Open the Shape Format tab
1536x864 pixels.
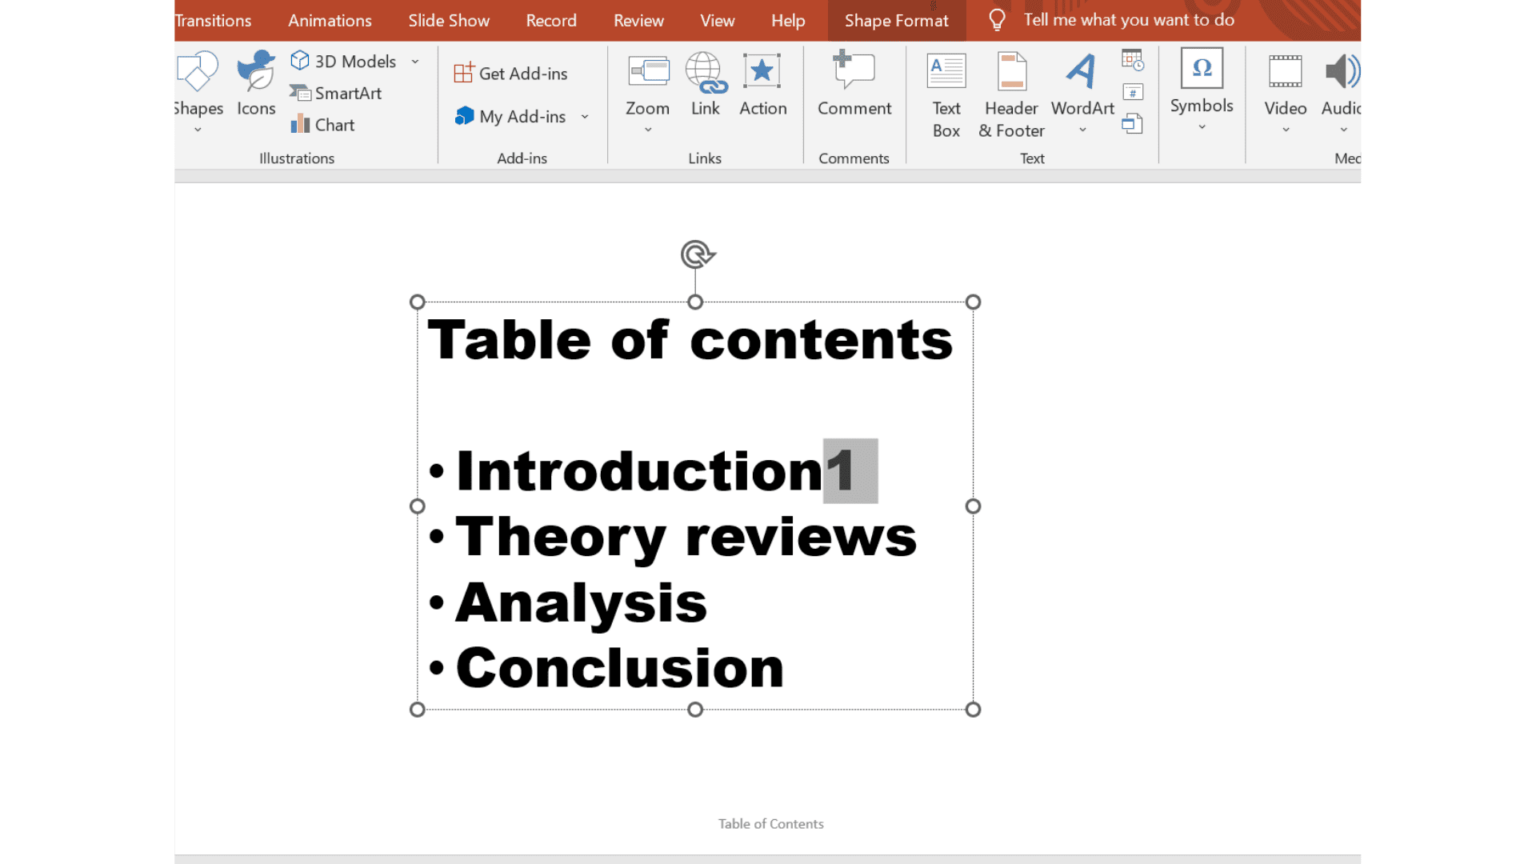tap(896, 20)
